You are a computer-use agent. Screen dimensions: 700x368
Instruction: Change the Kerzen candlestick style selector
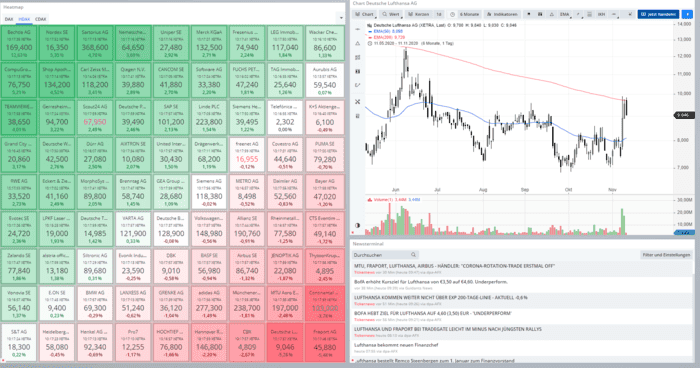[419, 14]
